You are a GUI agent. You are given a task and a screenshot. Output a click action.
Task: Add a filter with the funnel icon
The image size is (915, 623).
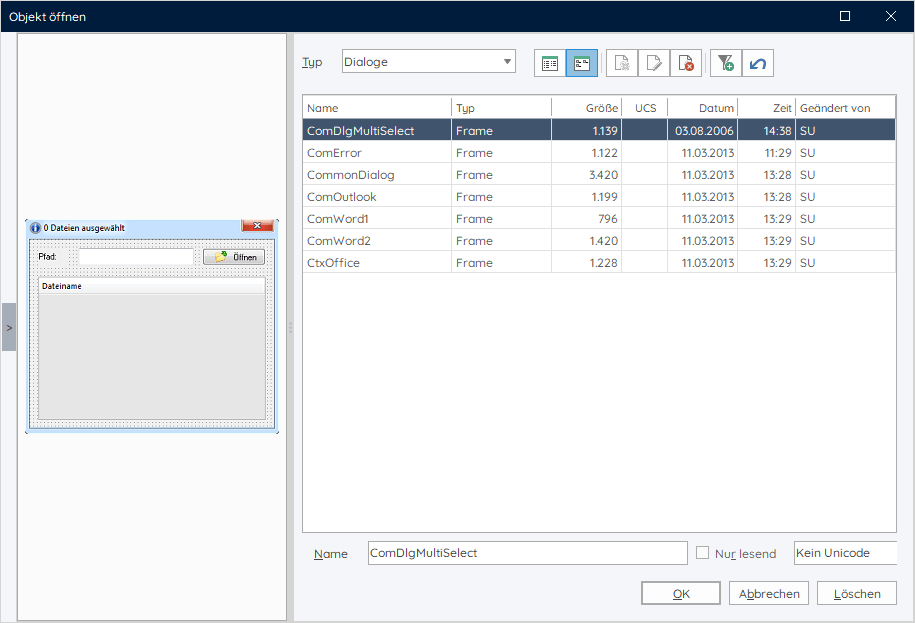(x=726, y=63)
